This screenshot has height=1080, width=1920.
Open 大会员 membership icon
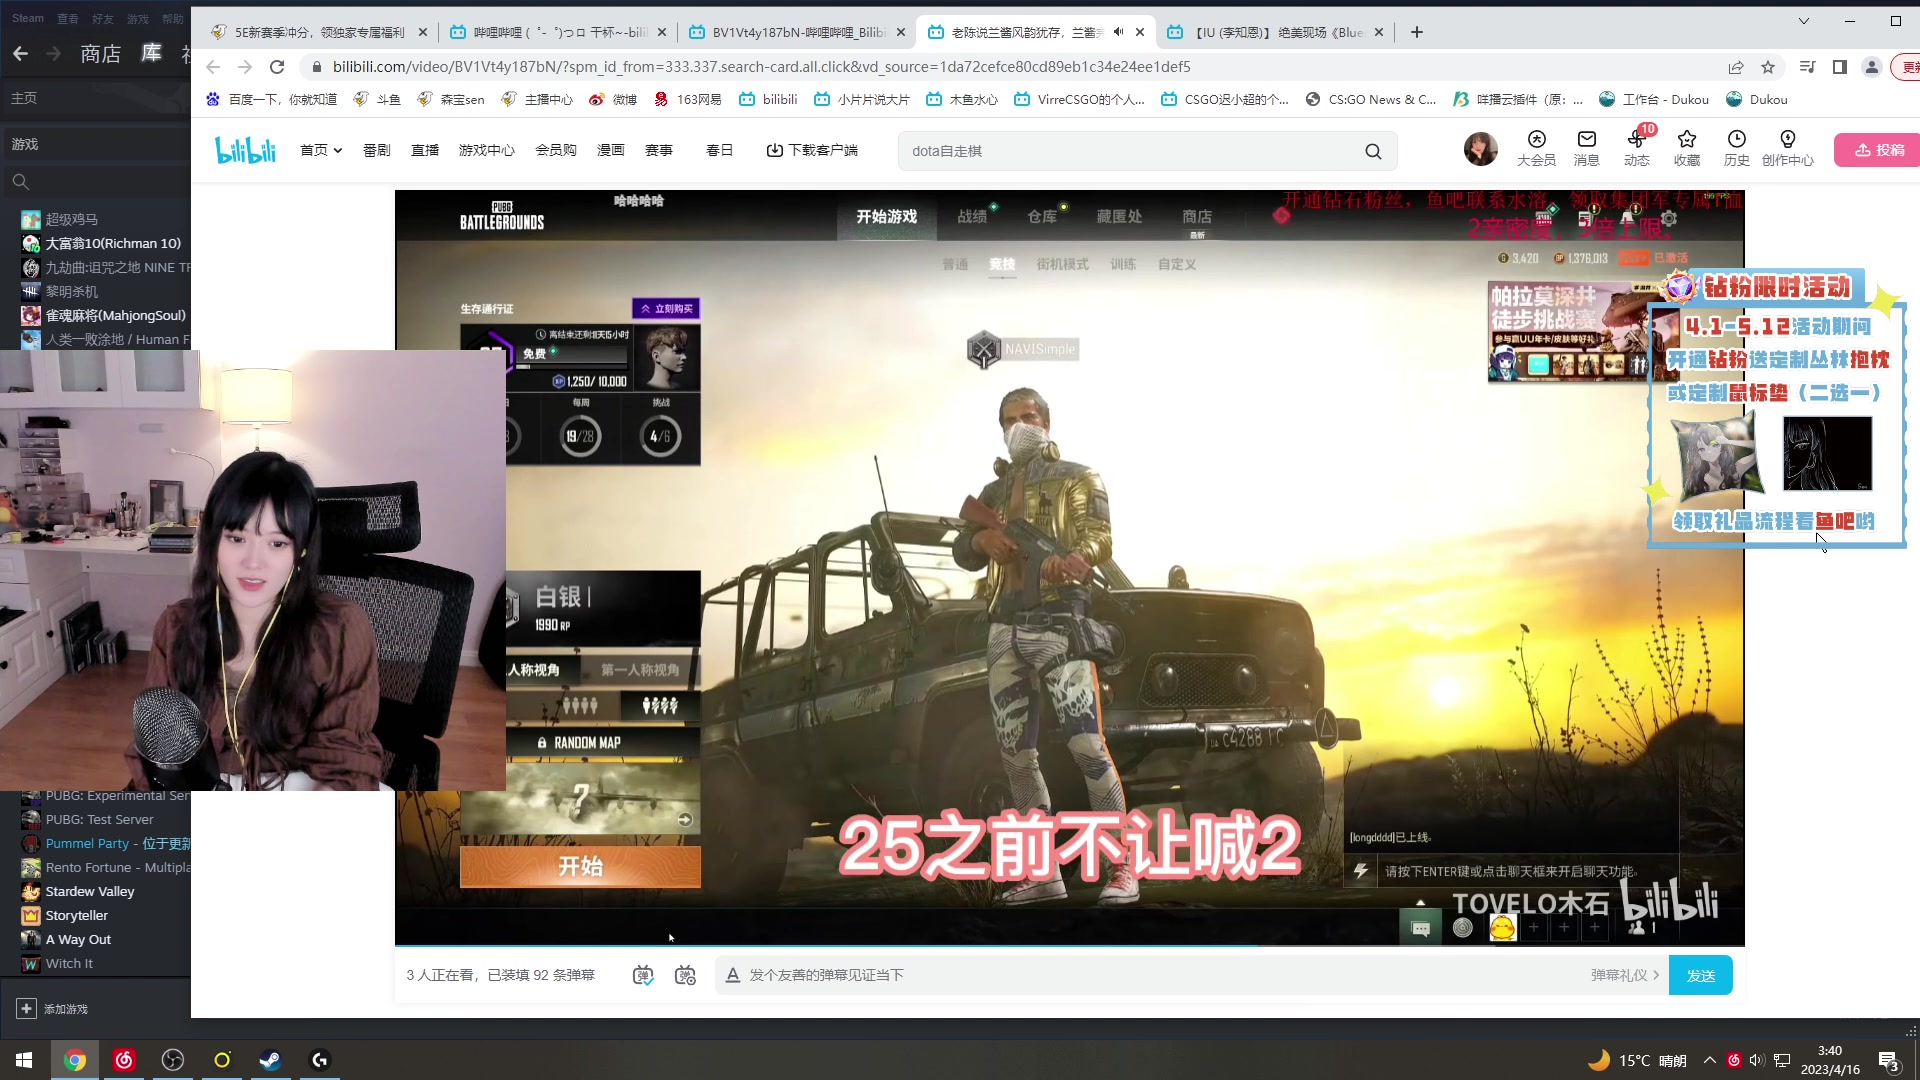coord(1536,148)
